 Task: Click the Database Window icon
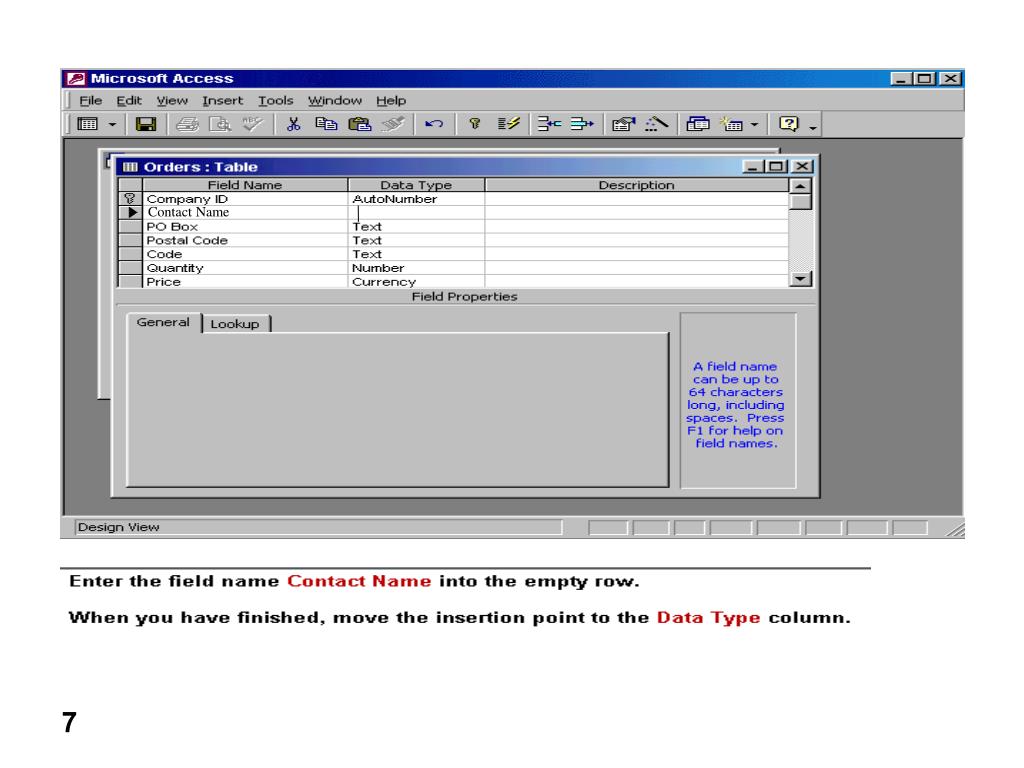point(697,123)
